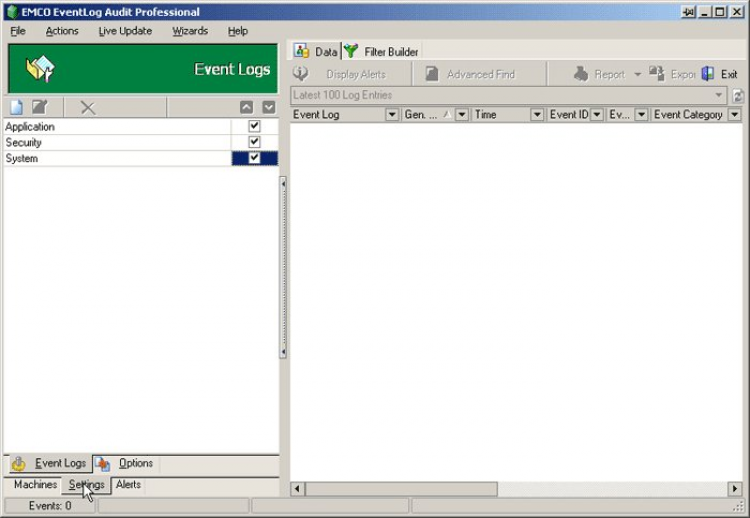Click the delete X icon in left toolbar
This screenshot has width=750, height=518.
[x=88, y=108]
